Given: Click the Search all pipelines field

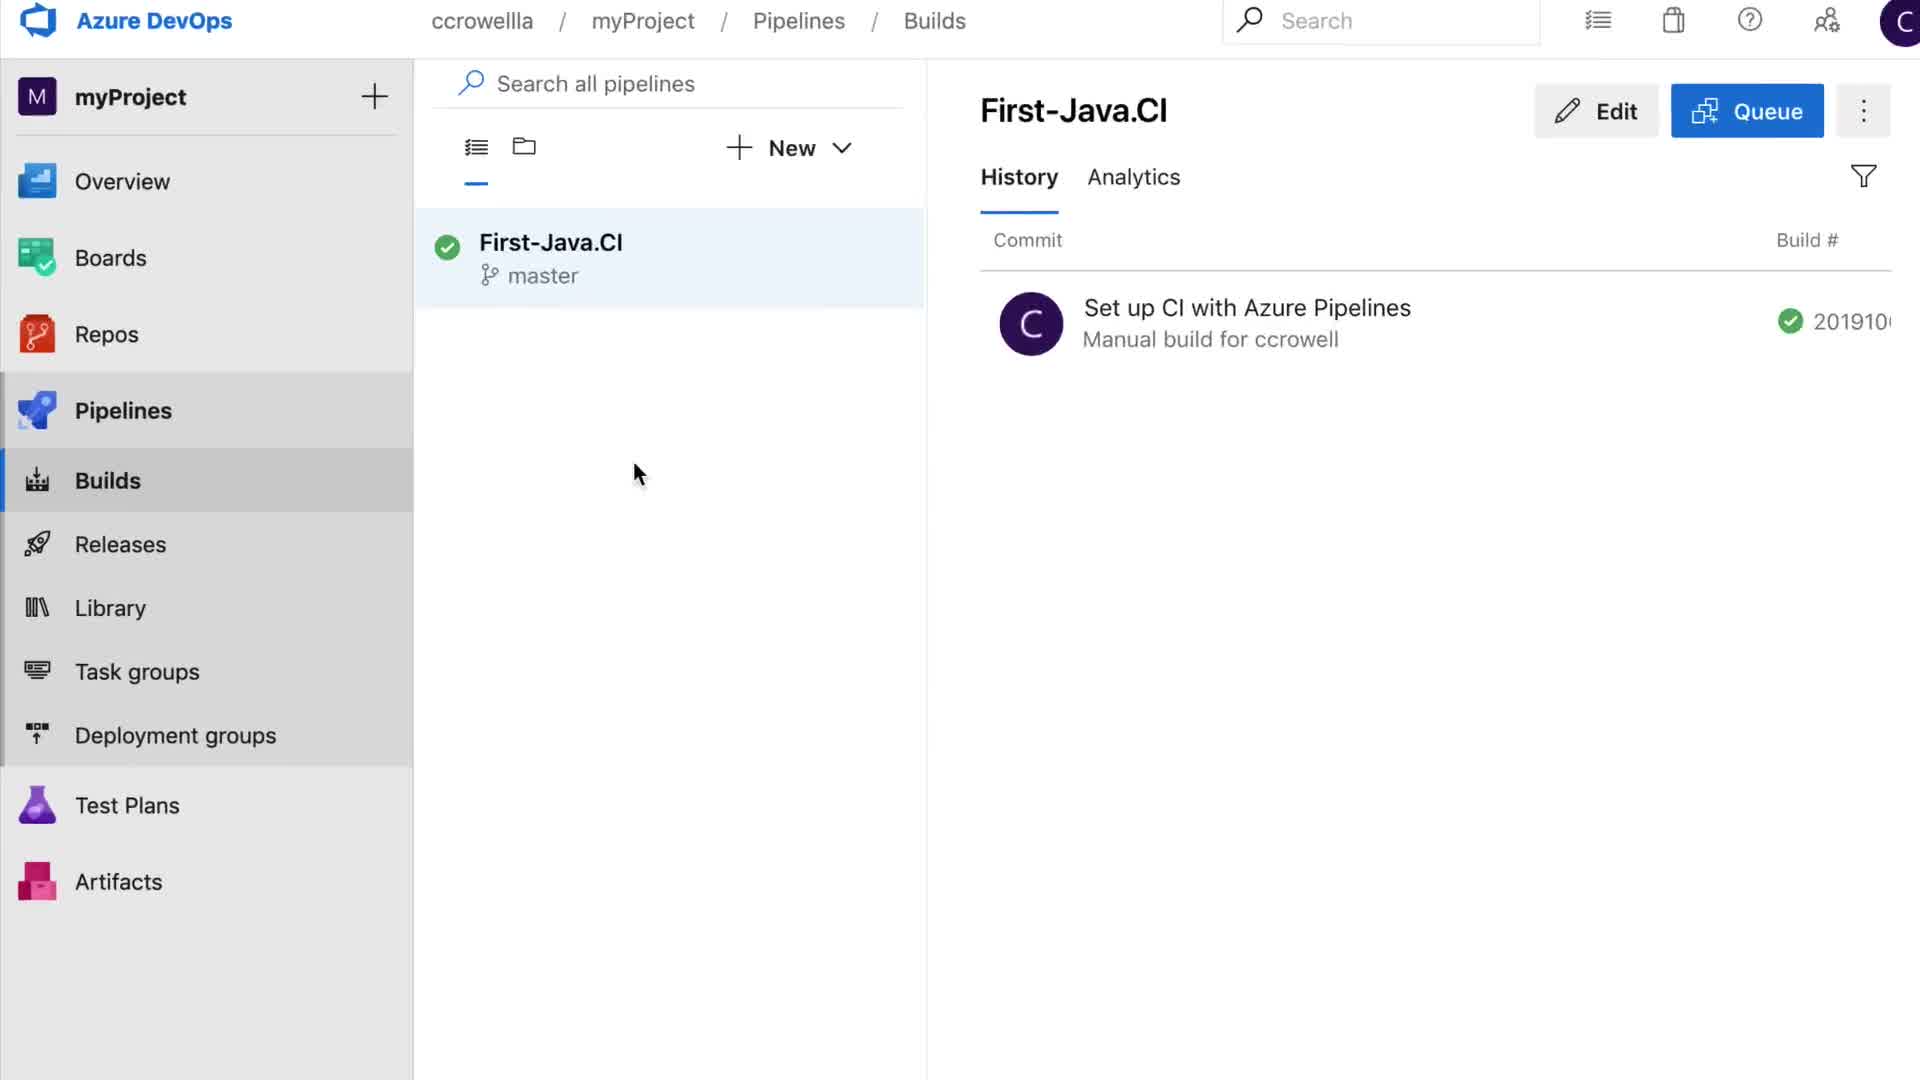Looking at the screenshot, I should coord(680,84).
